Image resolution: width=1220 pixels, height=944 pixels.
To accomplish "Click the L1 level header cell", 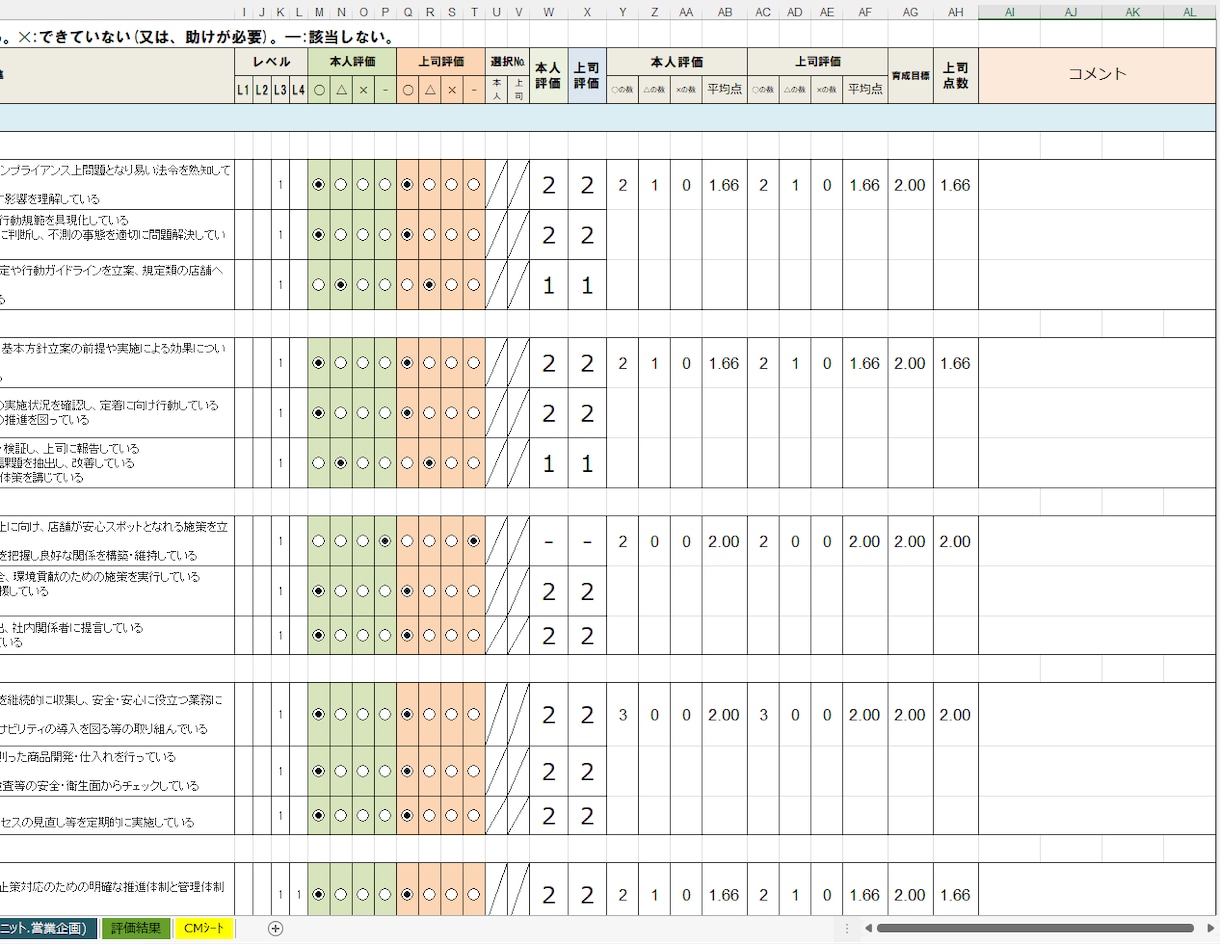I will tap(243, 90).
